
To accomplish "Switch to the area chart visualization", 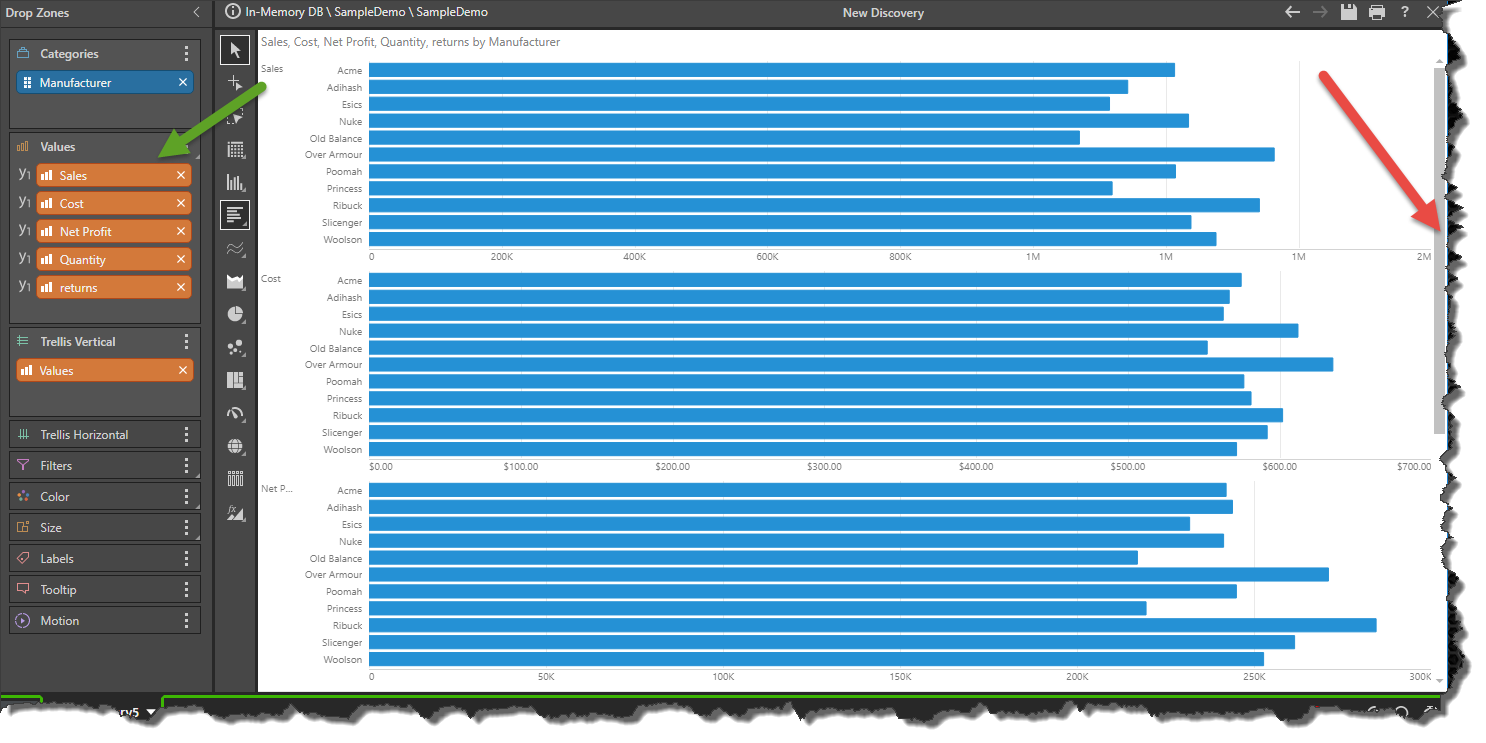I will pos(235,281).
